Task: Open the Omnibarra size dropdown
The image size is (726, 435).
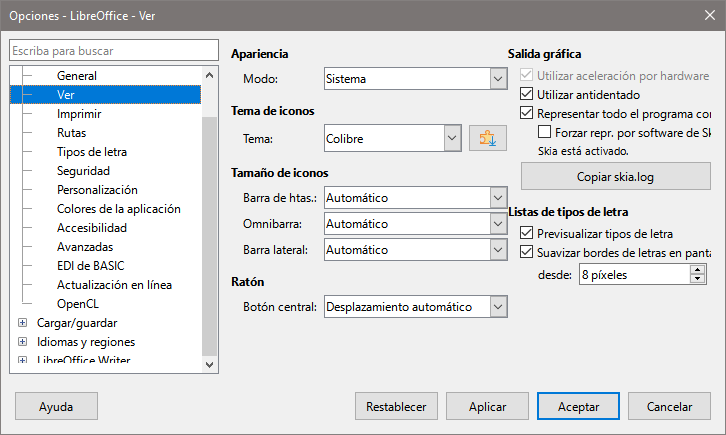Action: click(x=415, y=224)
